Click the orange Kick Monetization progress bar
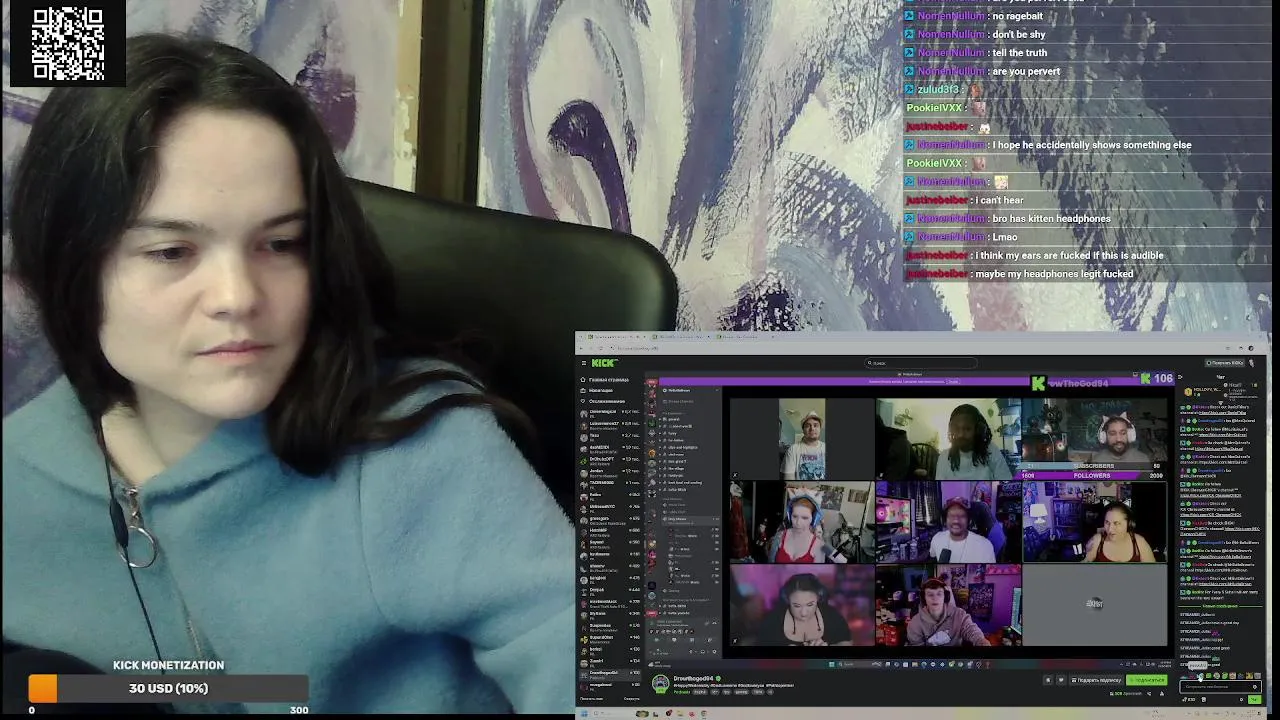The width and height of the screenshot is (1280, 720). click(43, 688)
